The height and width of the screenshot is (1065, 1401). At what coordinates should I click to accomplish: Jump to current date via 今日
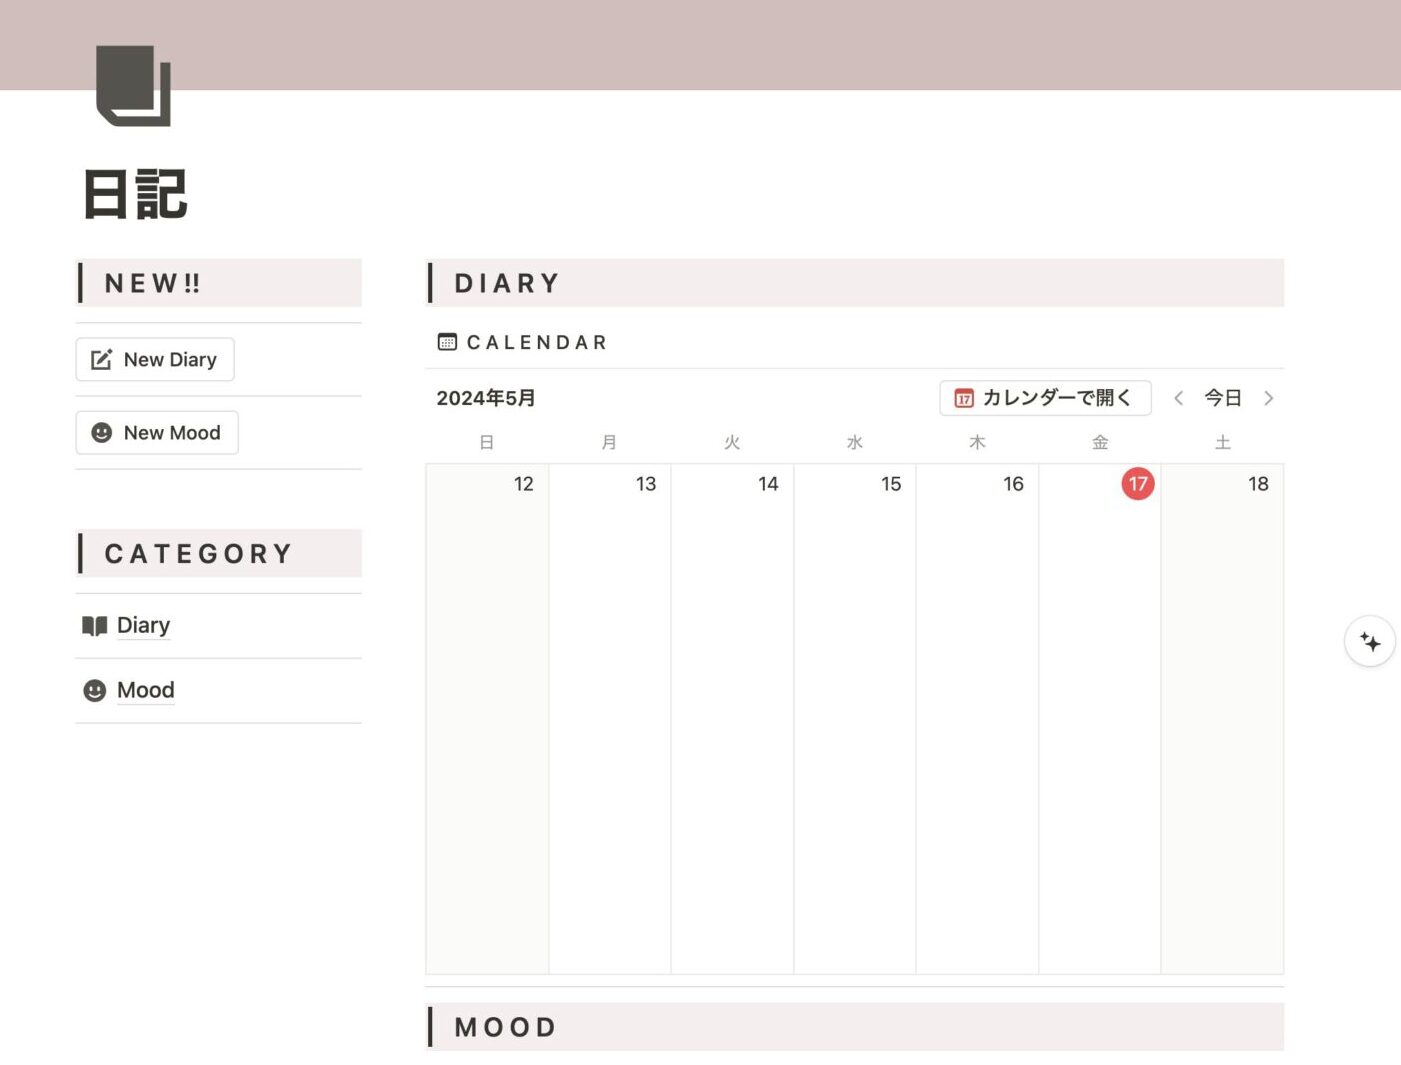click(x=1221, y=397)
